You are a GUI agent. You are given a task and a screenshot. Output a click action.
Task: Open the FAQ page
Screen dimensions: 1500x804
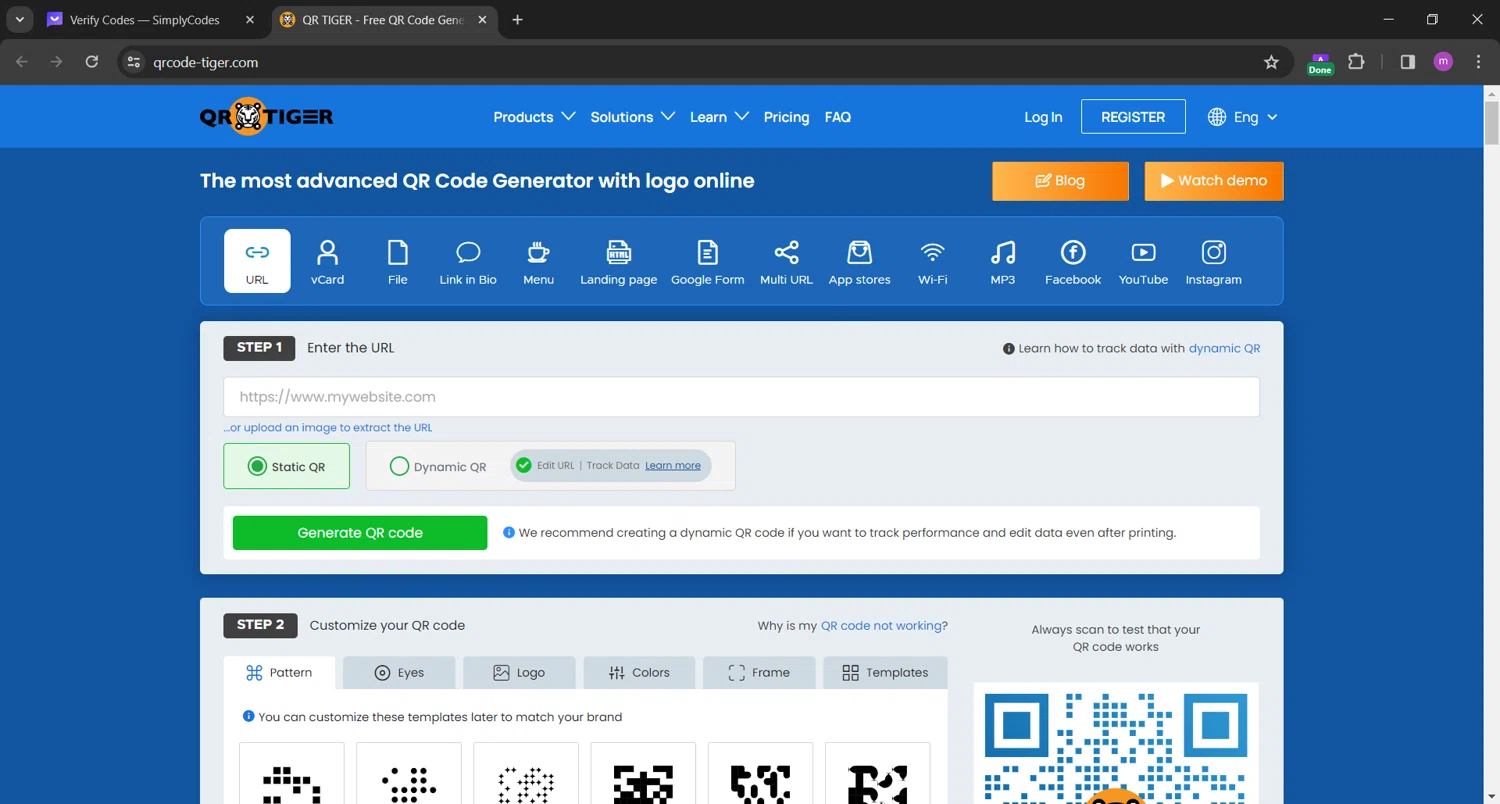(838, 117)
